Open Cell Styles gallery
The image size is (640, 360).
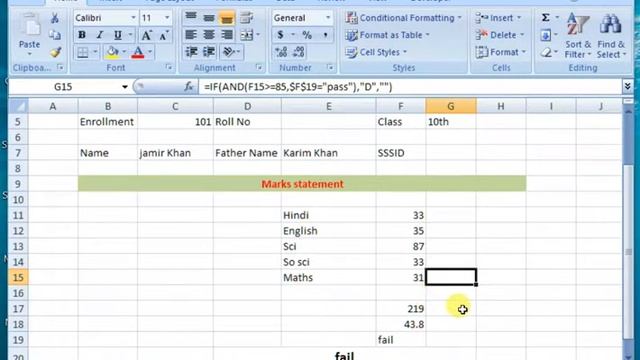tap(376, 52)
